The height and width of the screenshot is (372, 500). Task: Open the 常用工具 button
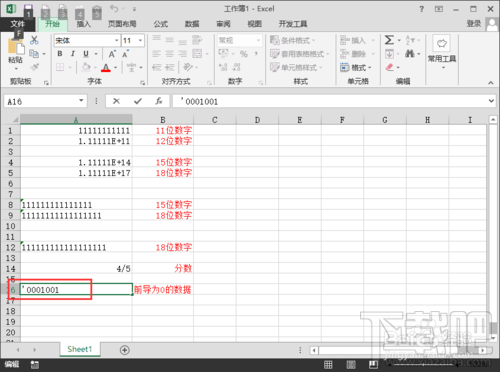[x=442, y=52]
